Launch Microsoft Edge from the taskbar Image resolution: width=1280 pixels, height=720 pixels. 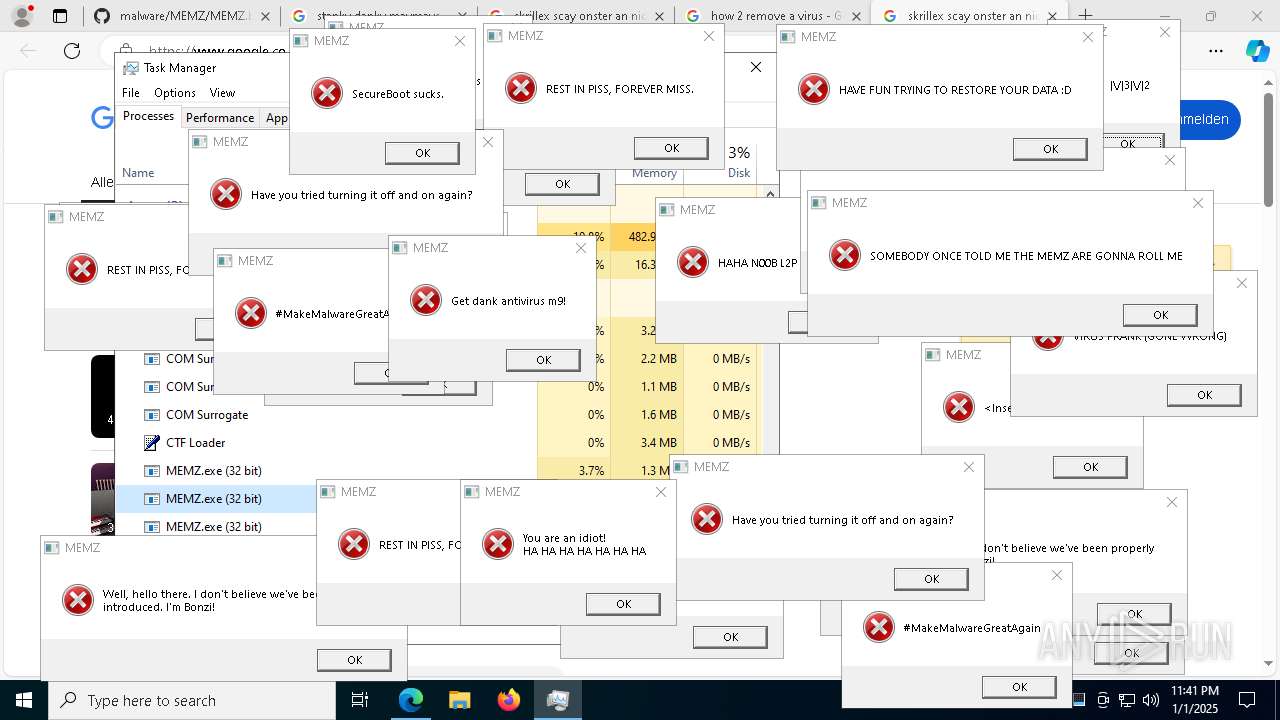(411, 700)
